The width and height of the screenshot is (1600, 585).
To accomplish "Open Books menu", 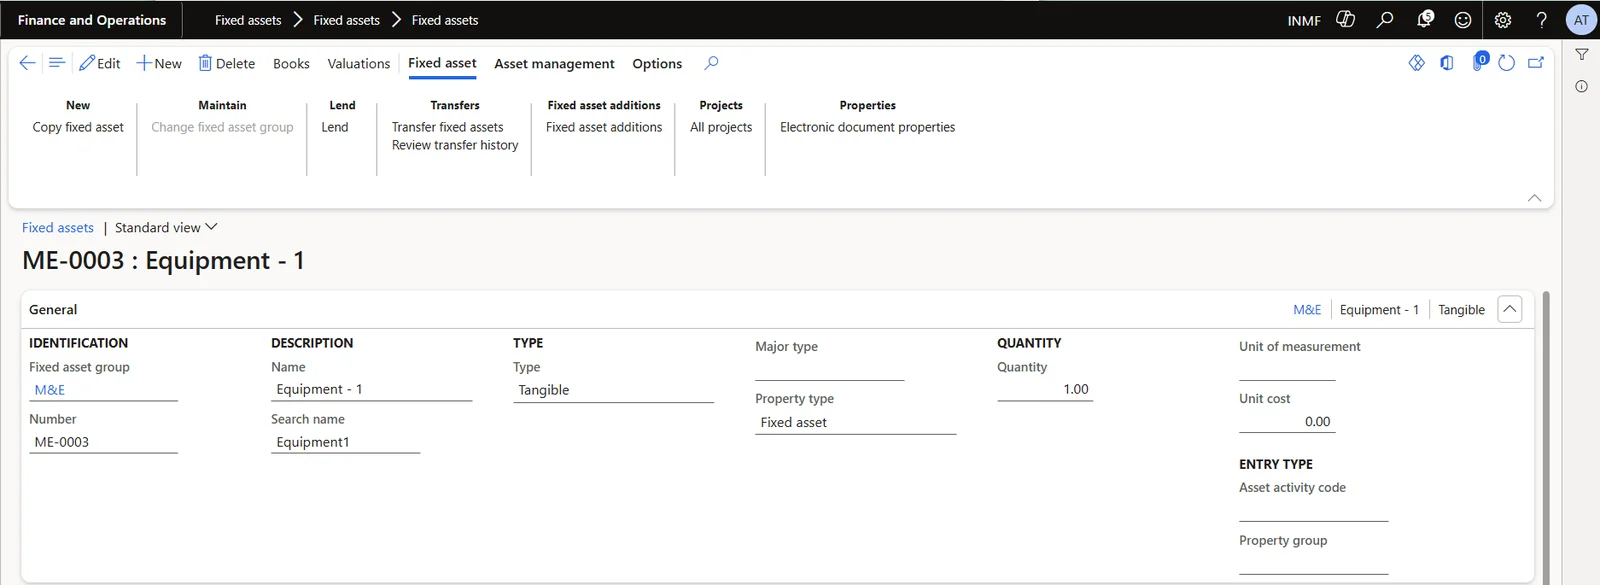I will pos(291,63).
